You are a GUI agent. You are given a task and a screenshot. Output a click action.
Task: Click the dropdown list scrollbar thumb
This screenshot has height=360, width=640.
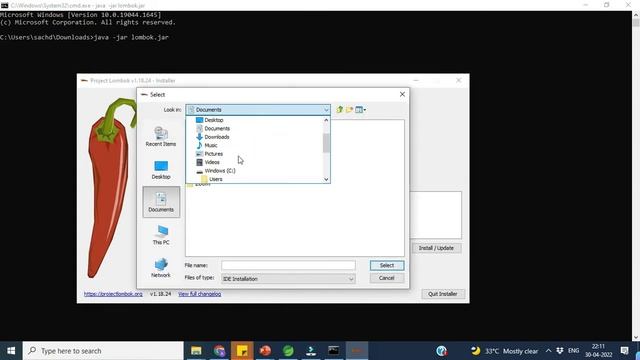tap(326, 143)
